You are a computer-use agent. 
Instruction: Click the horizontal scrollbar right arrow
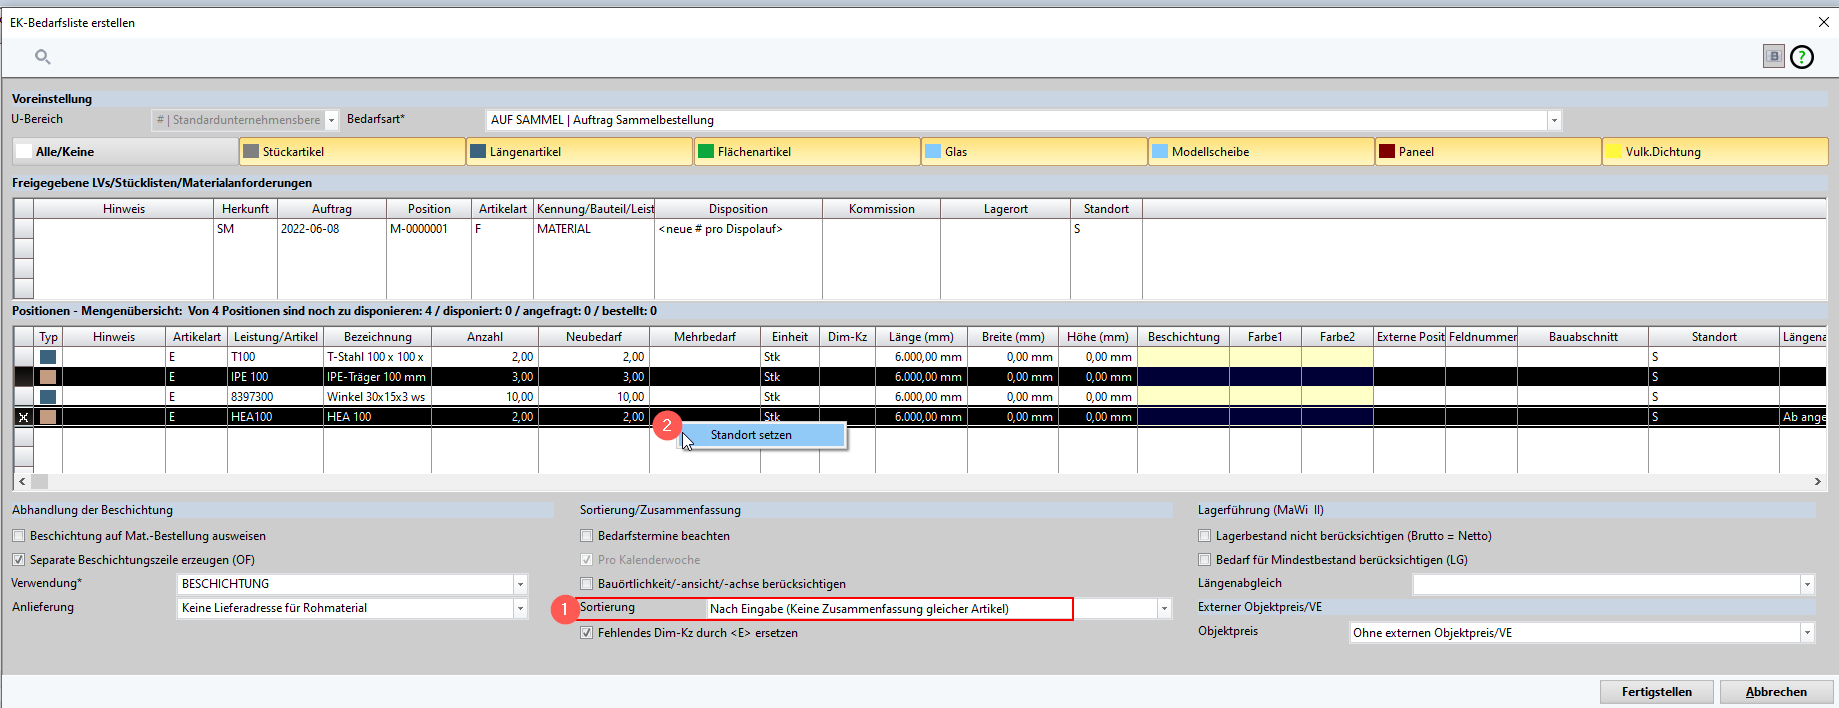tap(1817, 481)
